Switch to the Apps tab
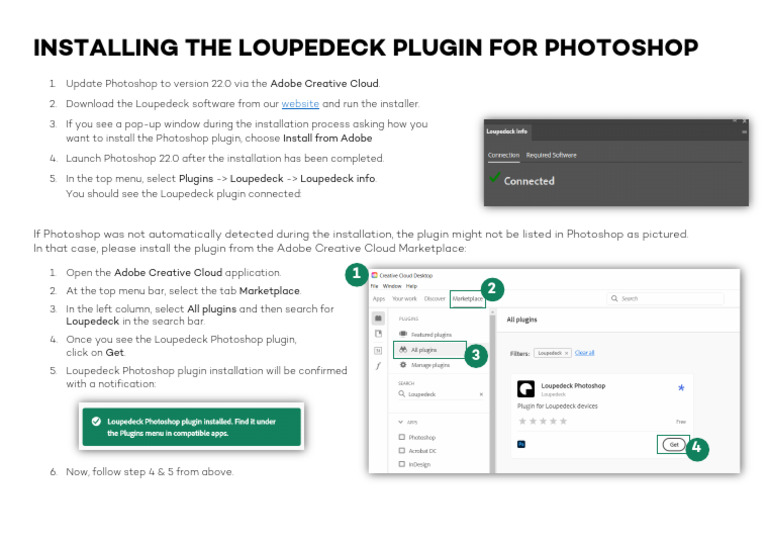 tap(379, 298)
